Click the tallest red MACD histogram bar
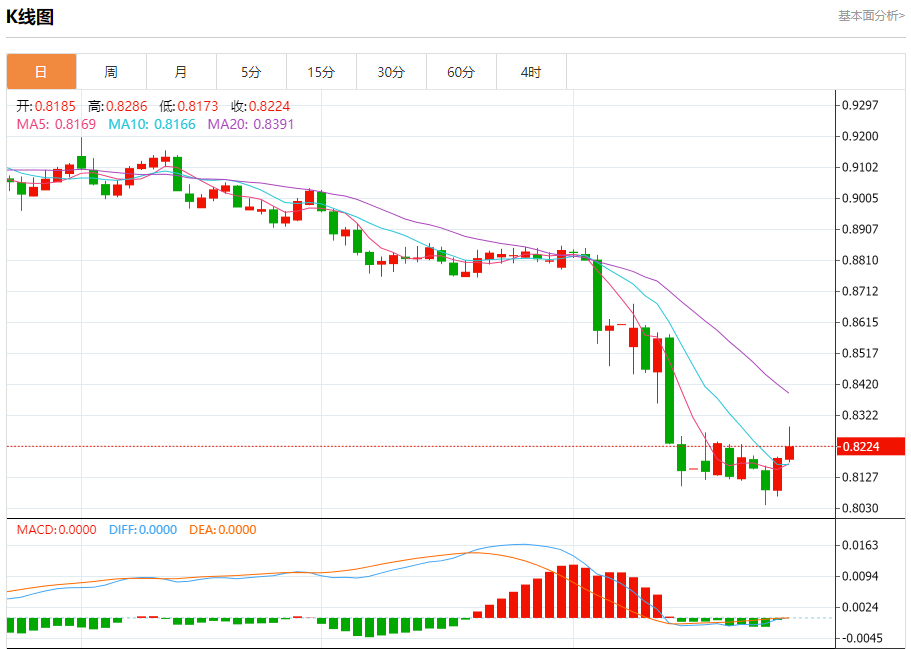The height and width of the screenshot is (649, 911). pos(573,591)
